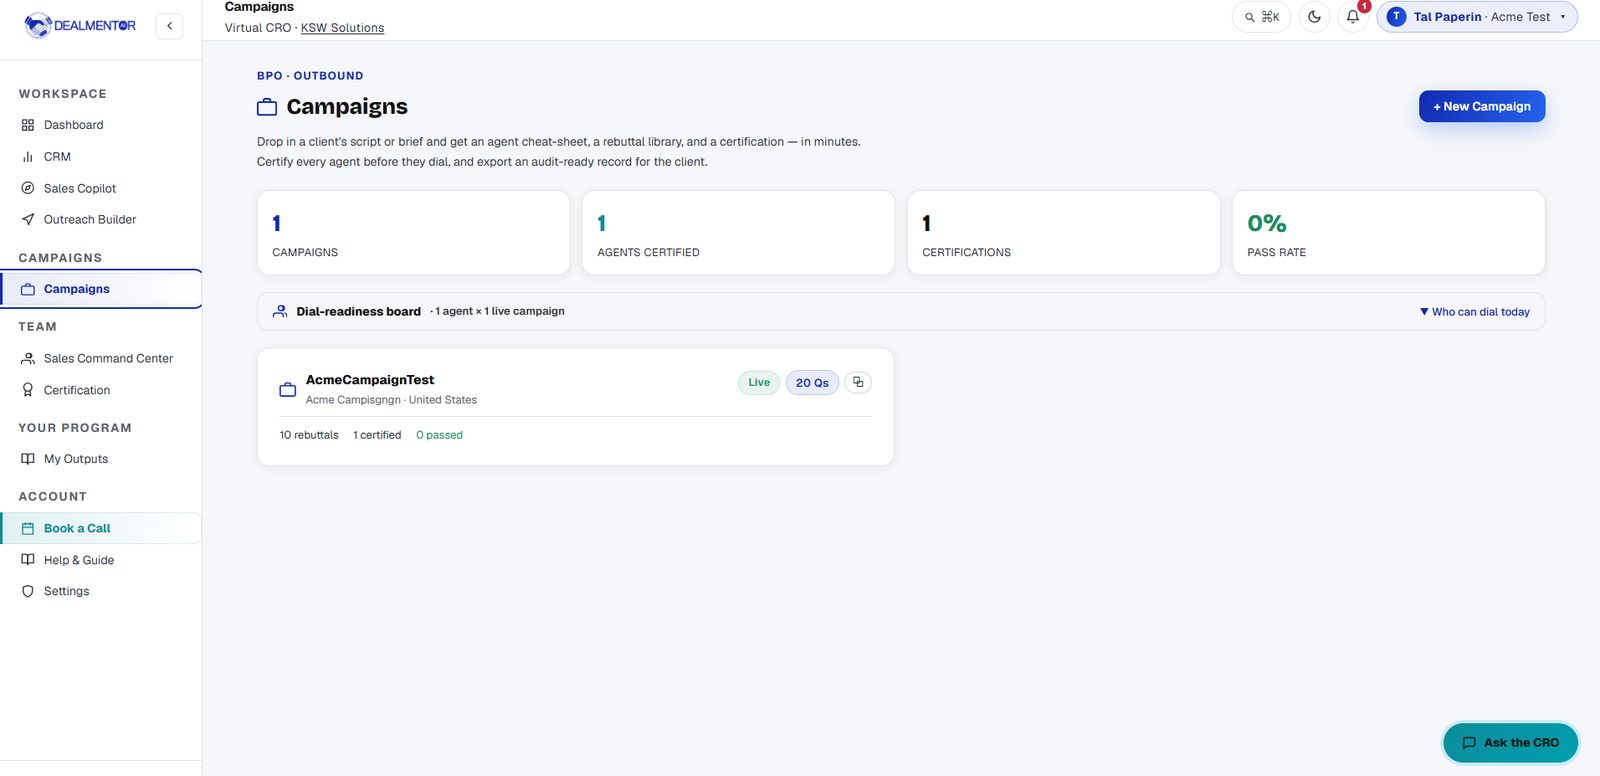Click the Campaigns briefcase icon in sidebar
The width and height of the screenshot is (1600, 776).
pos(28,289)
